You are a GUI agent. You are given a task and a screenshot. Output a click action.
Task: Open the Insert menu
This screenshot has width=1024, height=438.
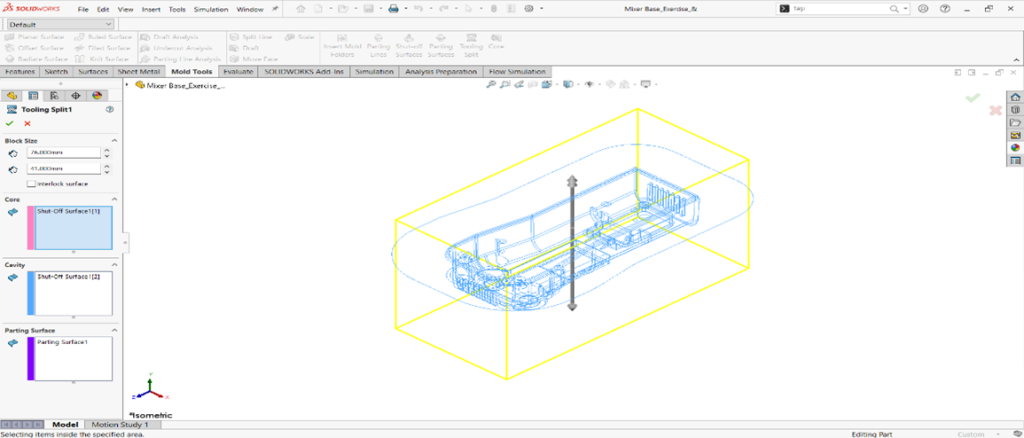point(151,9)
